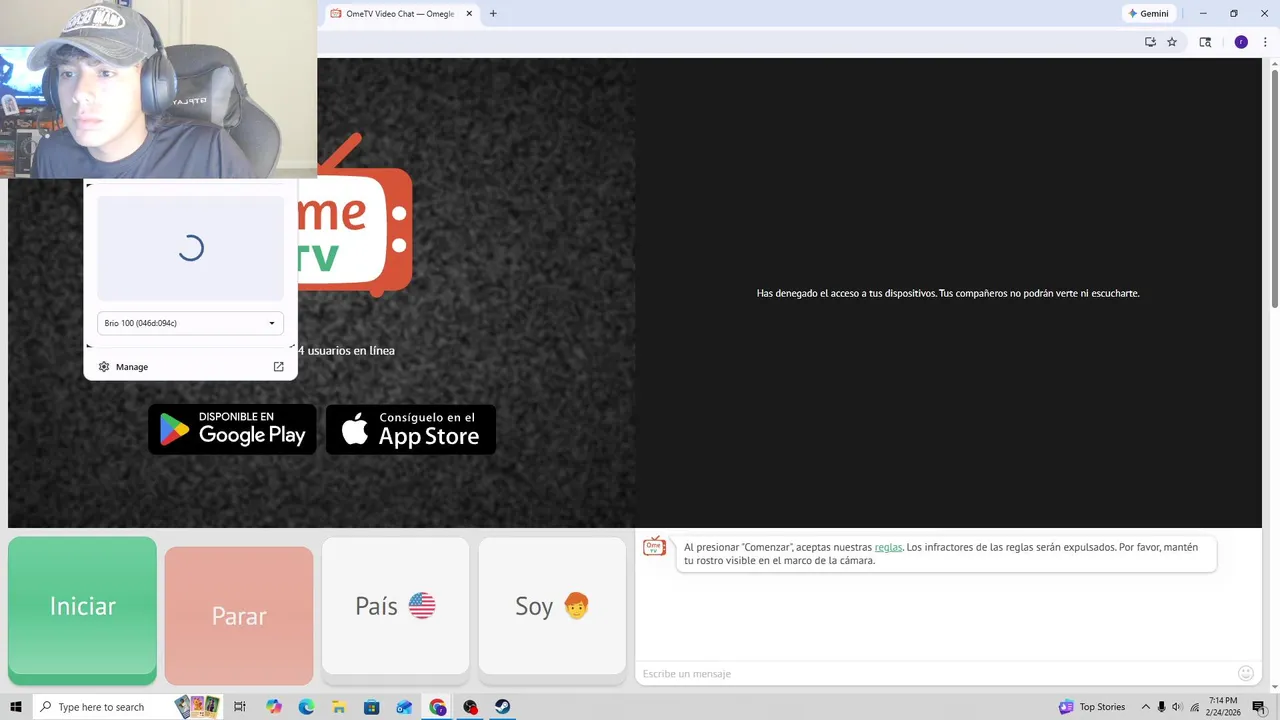Click the Gemini button in Chrome

[x=1148, y=14]
